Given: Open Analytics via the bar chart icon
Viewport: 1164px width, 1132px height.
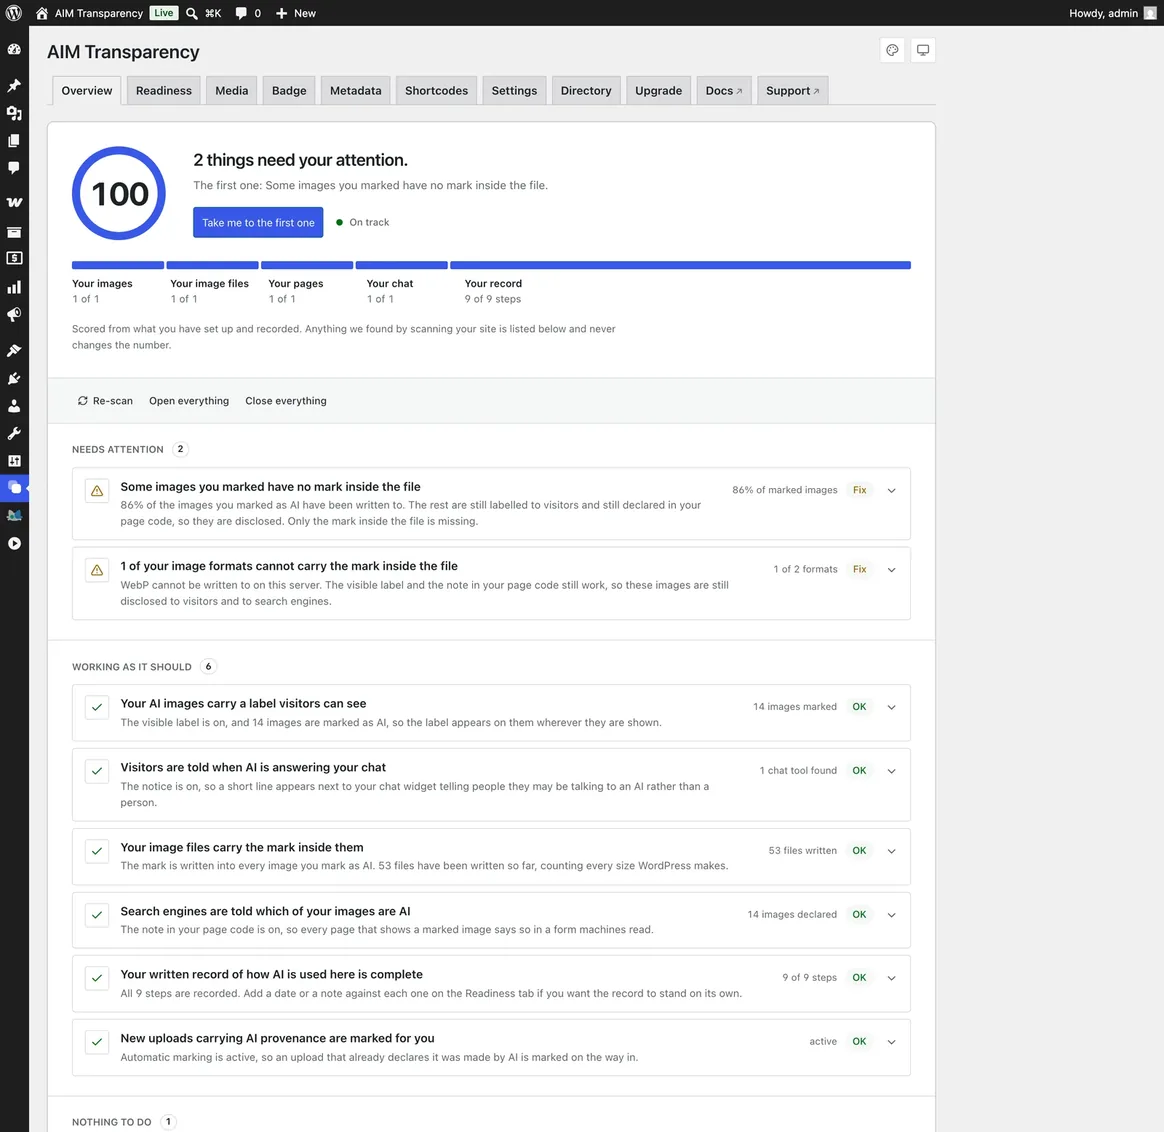Looking at the screenshot, I should pyautogui.click(x=14, y=287).
